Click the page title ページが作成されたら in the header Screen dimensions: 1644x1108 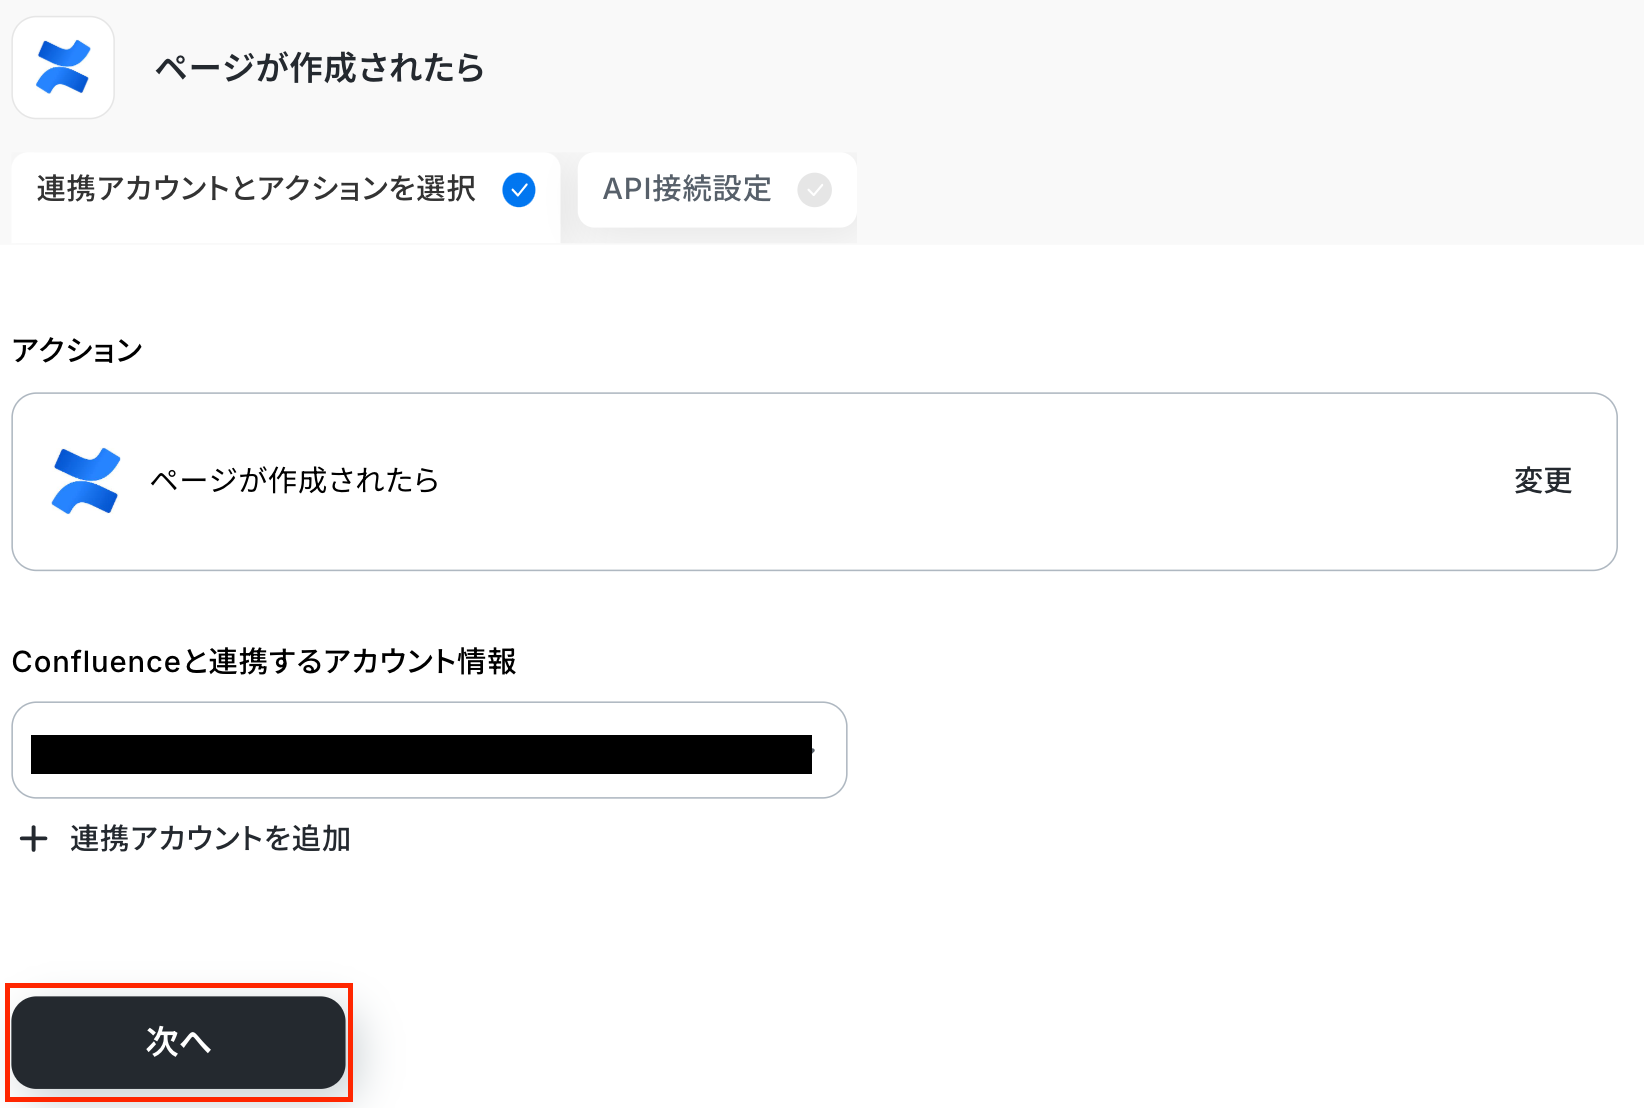click(x=320, y=68)
